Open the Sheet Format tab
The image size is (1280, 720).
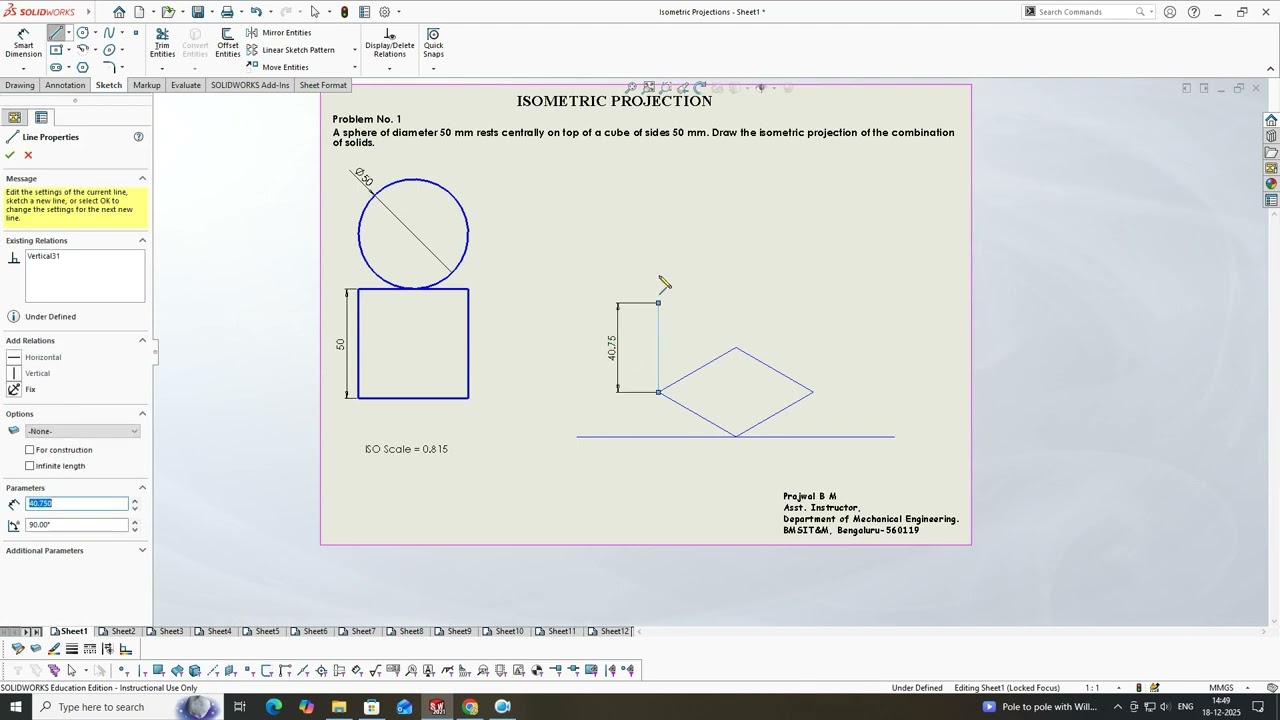point(323,85)
